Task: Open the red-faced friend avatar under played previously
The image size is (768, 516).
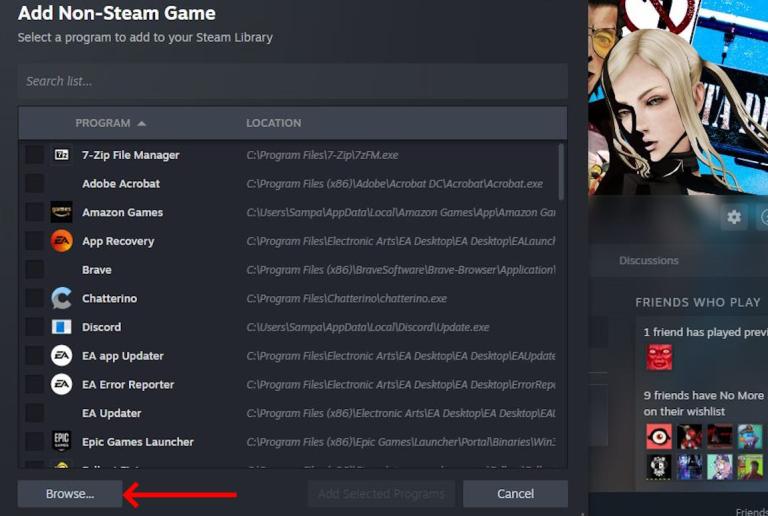Action: (659, 357)
